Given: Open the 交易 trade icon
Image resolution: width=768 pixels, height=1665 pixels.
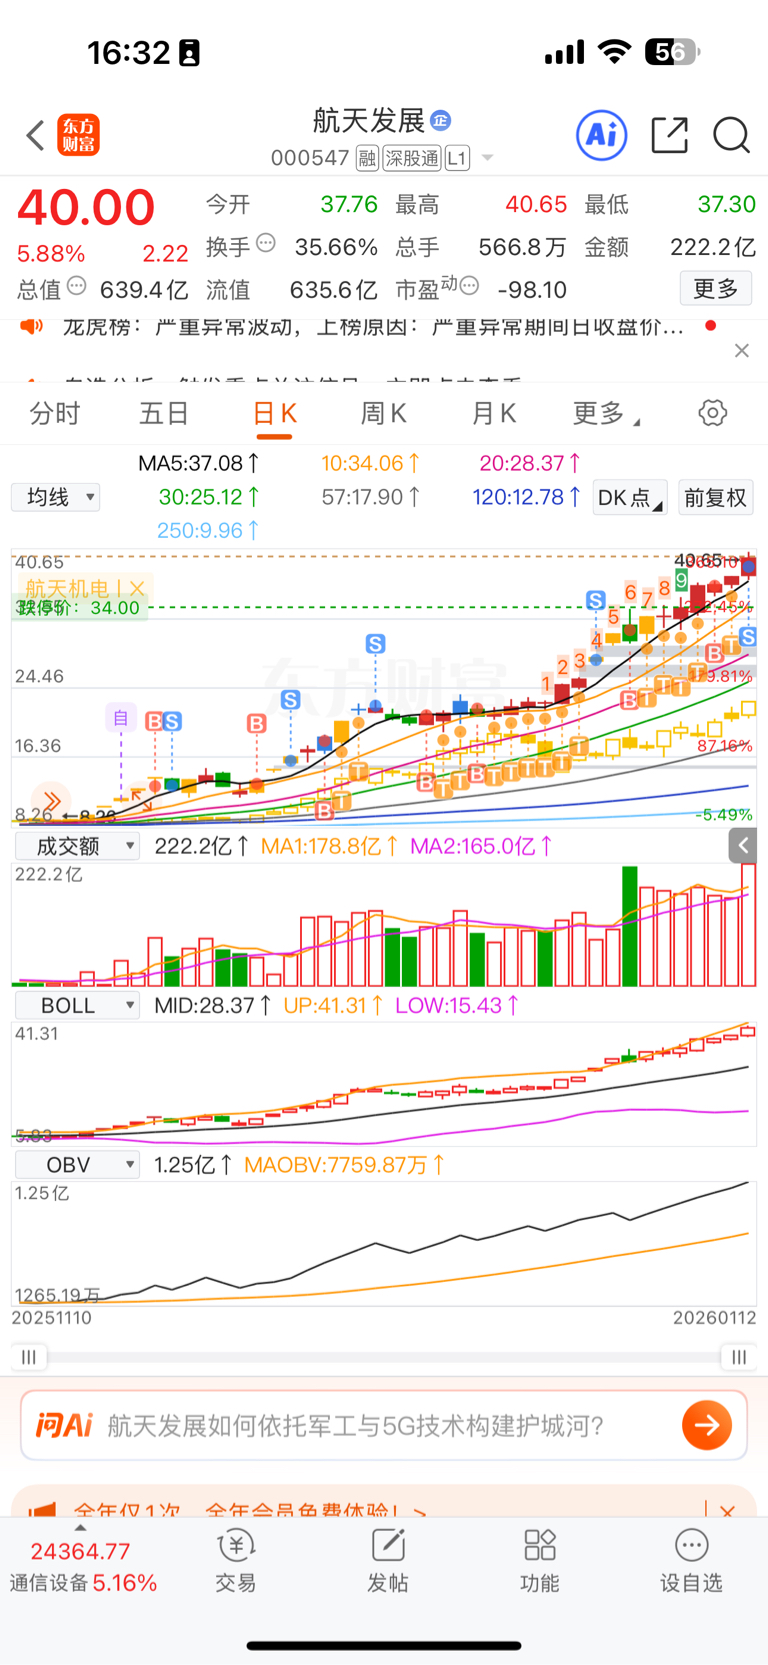Looking at the screenshot, I should (236, 1561).
